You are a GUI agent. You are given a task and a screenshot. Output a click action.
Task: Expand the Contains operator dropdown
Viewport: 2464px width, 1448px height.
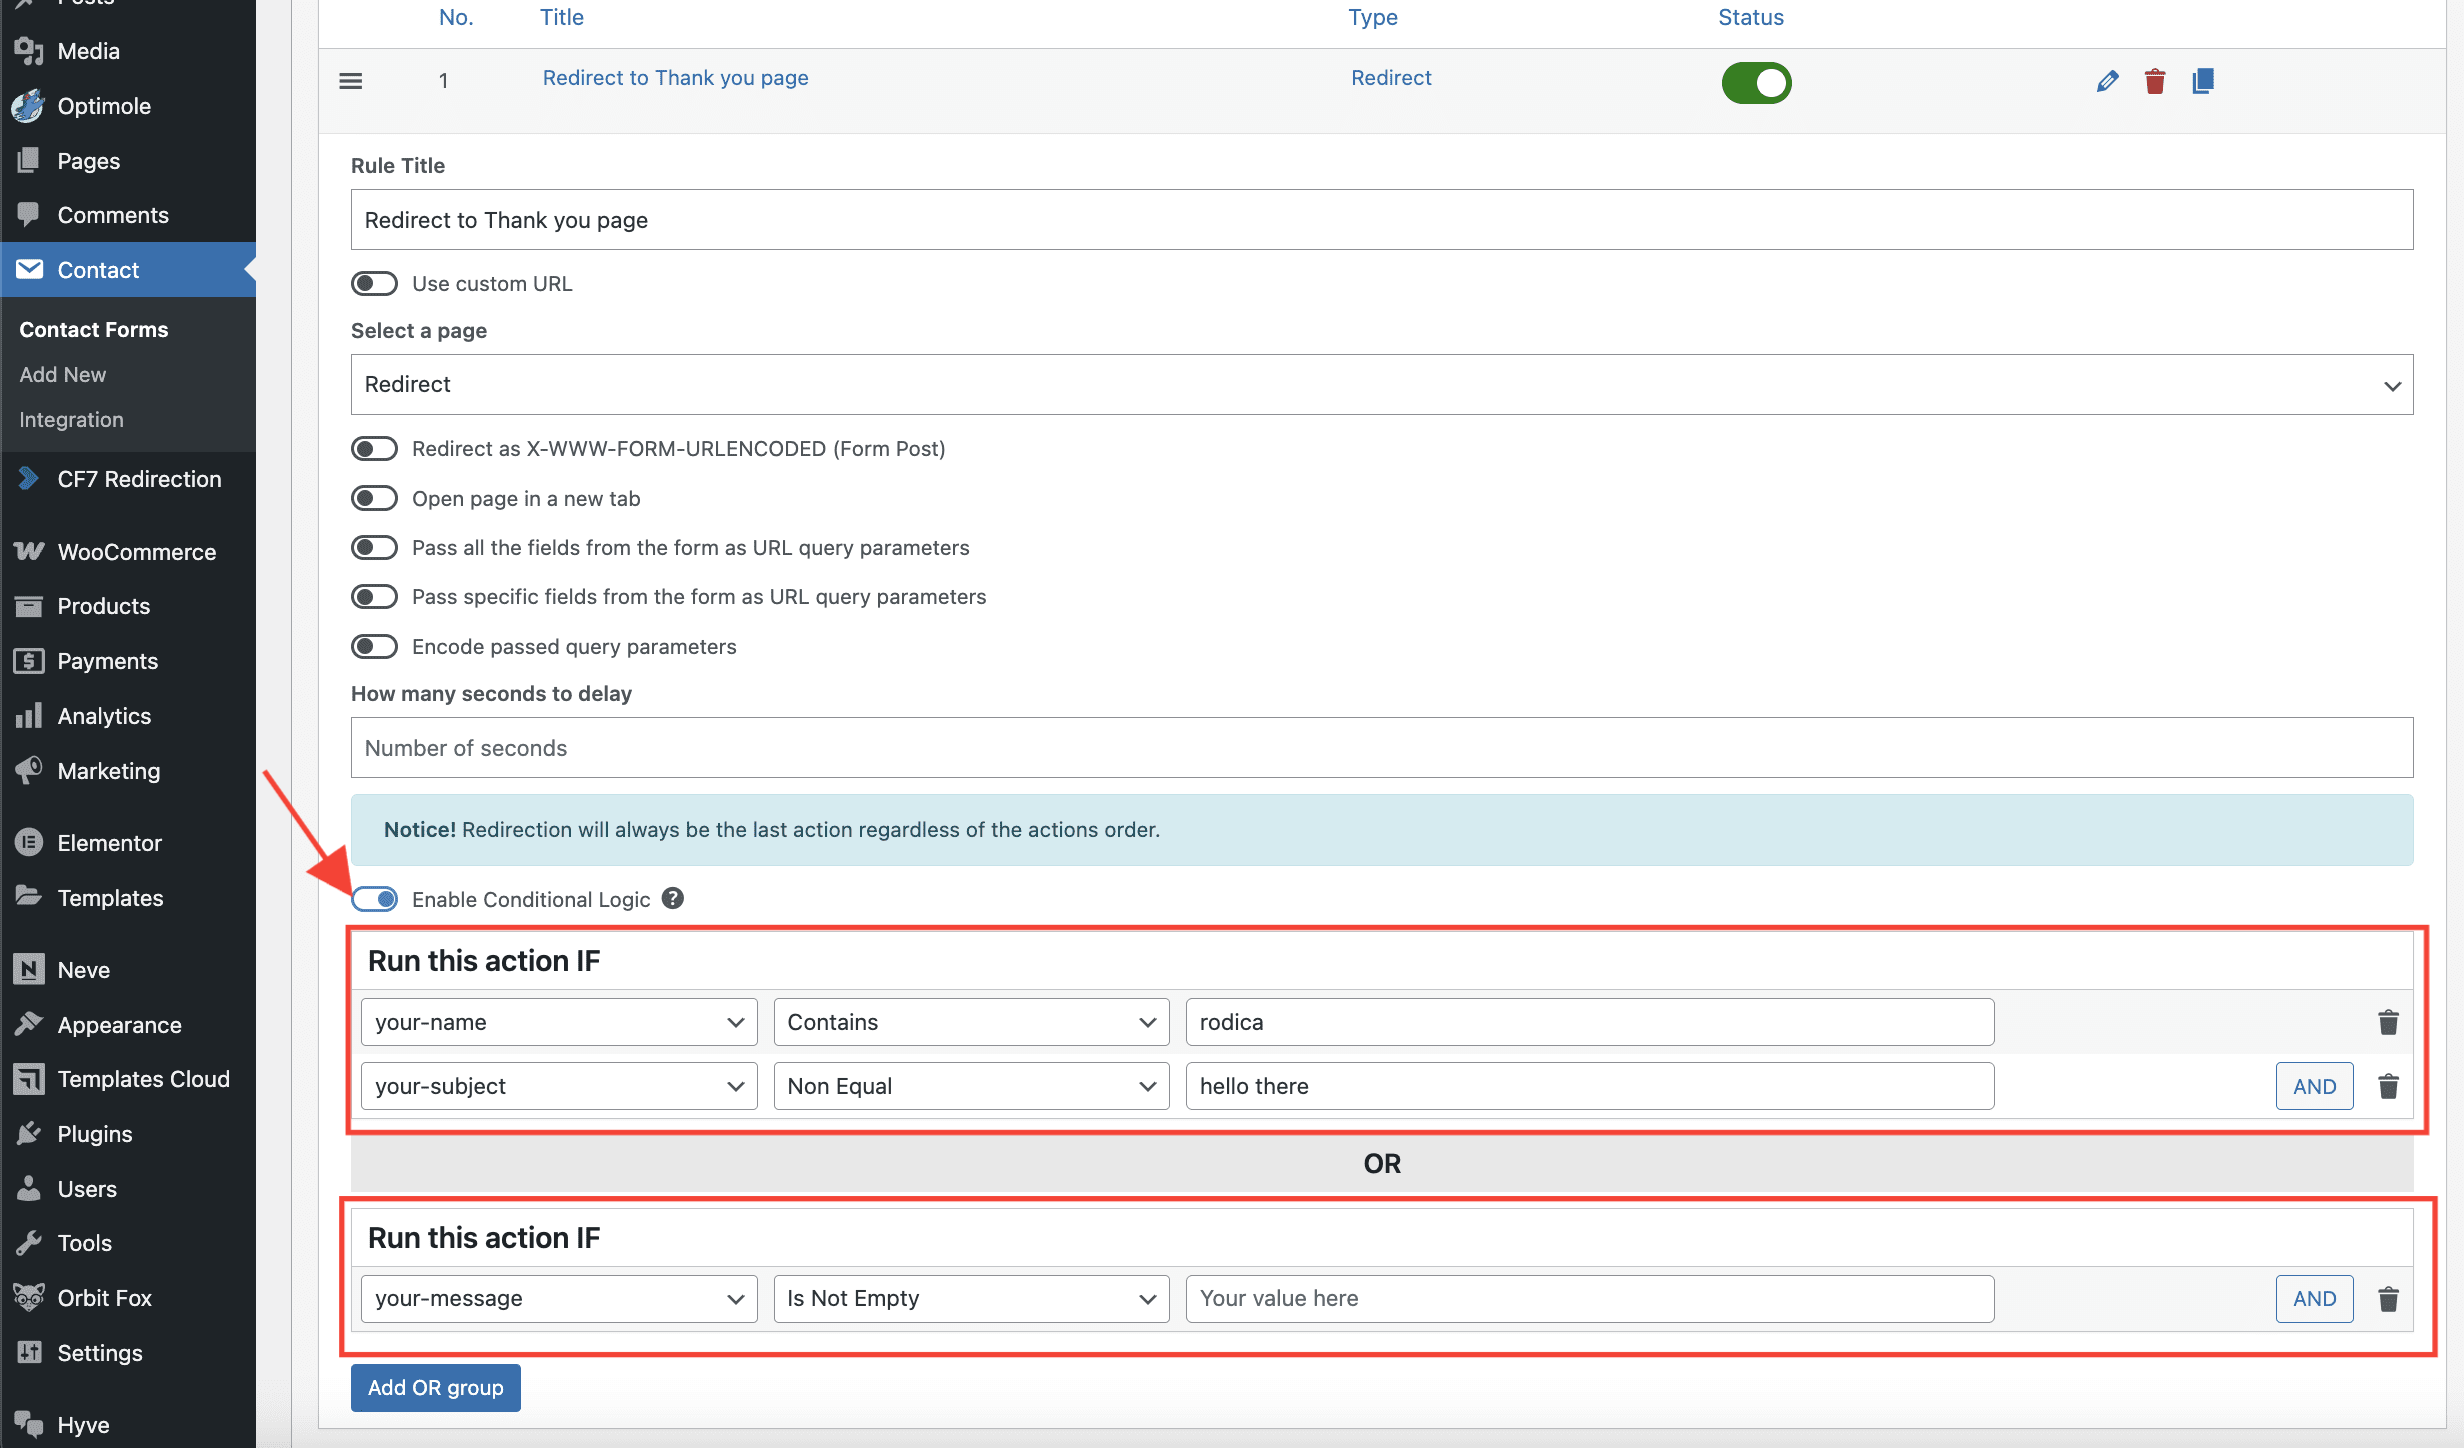[x=971, y=1022]
